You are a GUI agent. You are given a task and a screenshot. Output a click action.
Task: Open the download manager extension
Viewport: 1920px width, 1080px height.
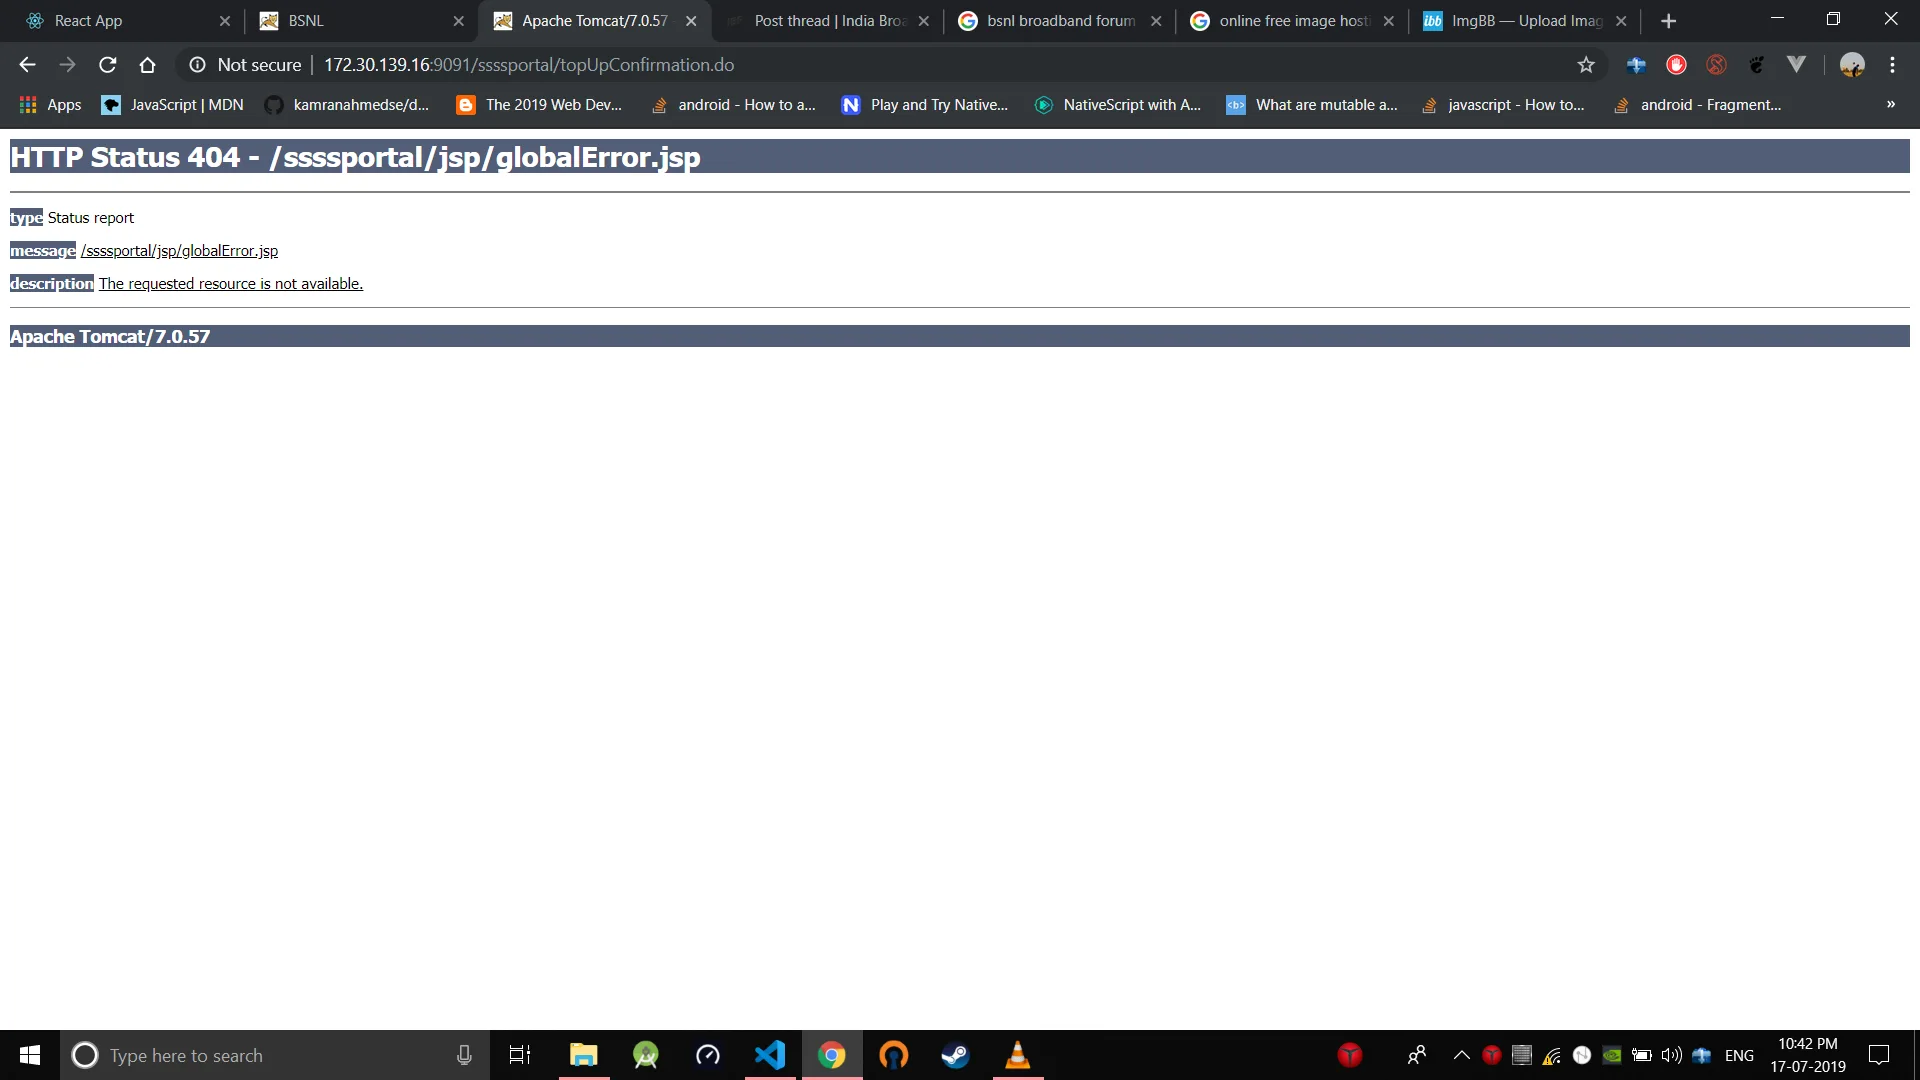[x=1636, y=64]
